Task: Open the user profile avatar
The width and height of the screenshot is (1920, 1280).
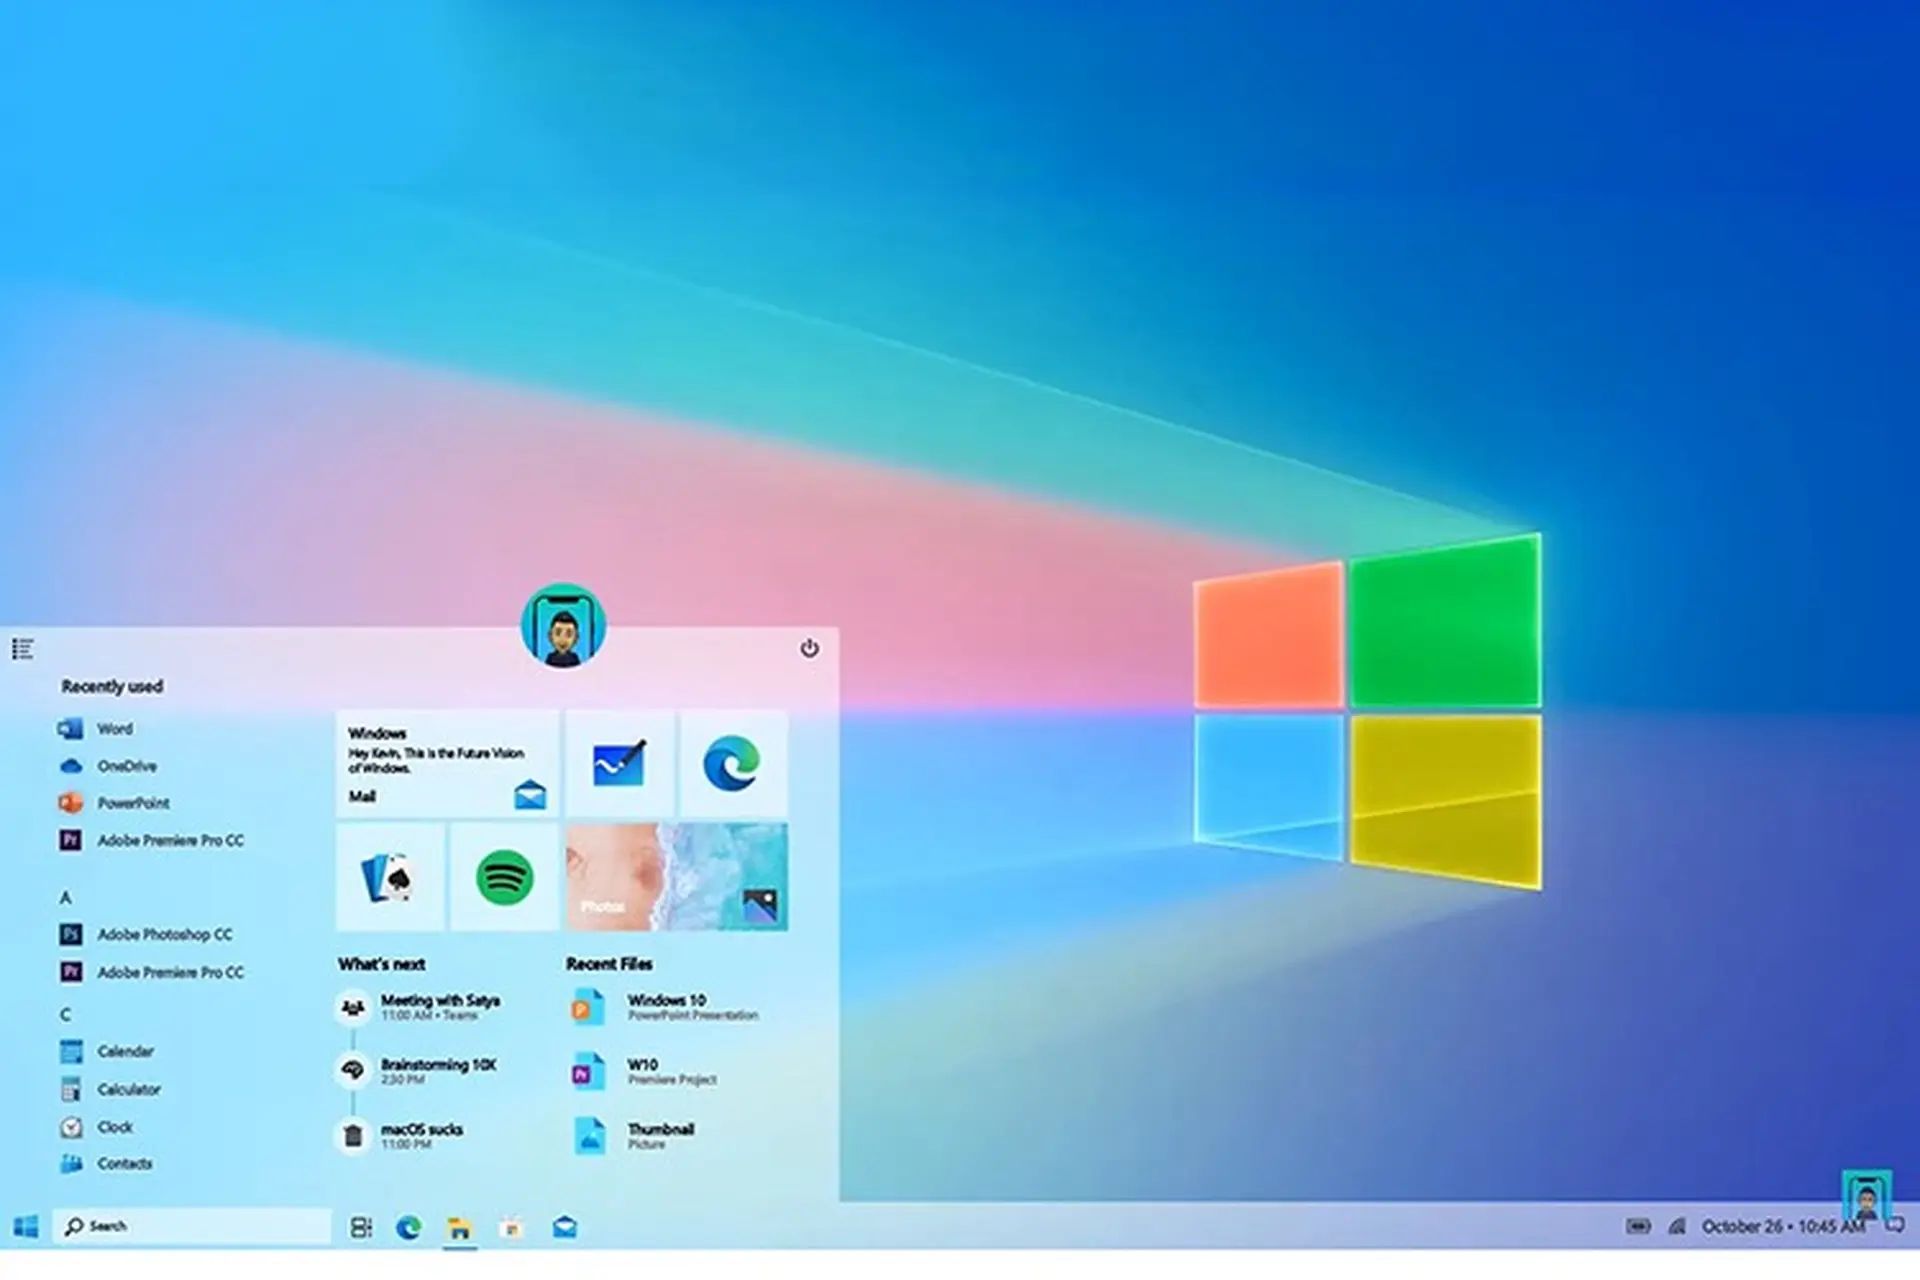Action: point(563,626)
